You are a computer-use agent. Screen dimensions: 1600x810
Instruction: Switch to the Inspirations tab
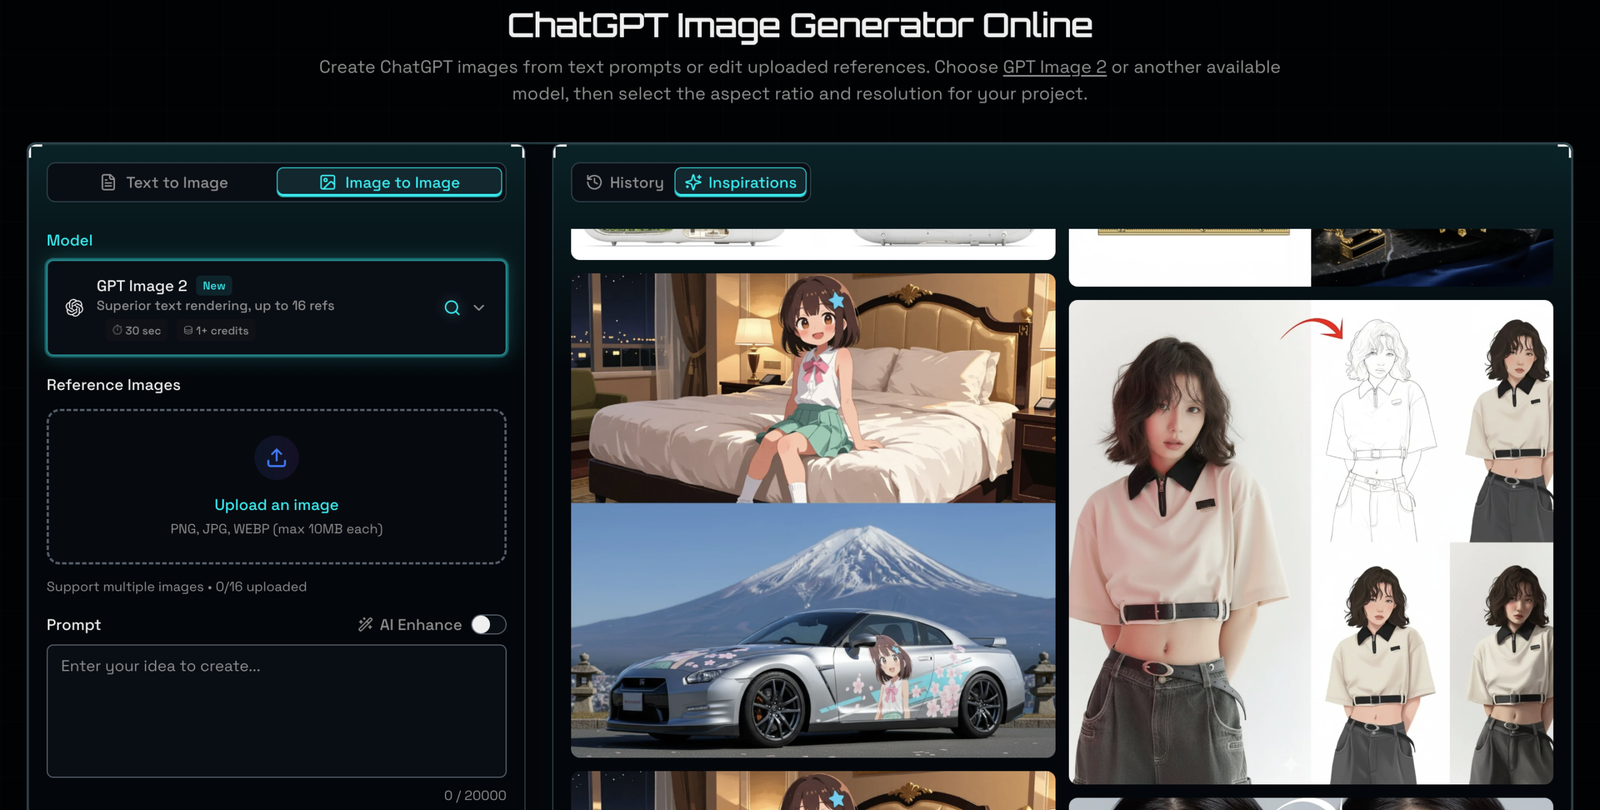click(x=741, y=183)
